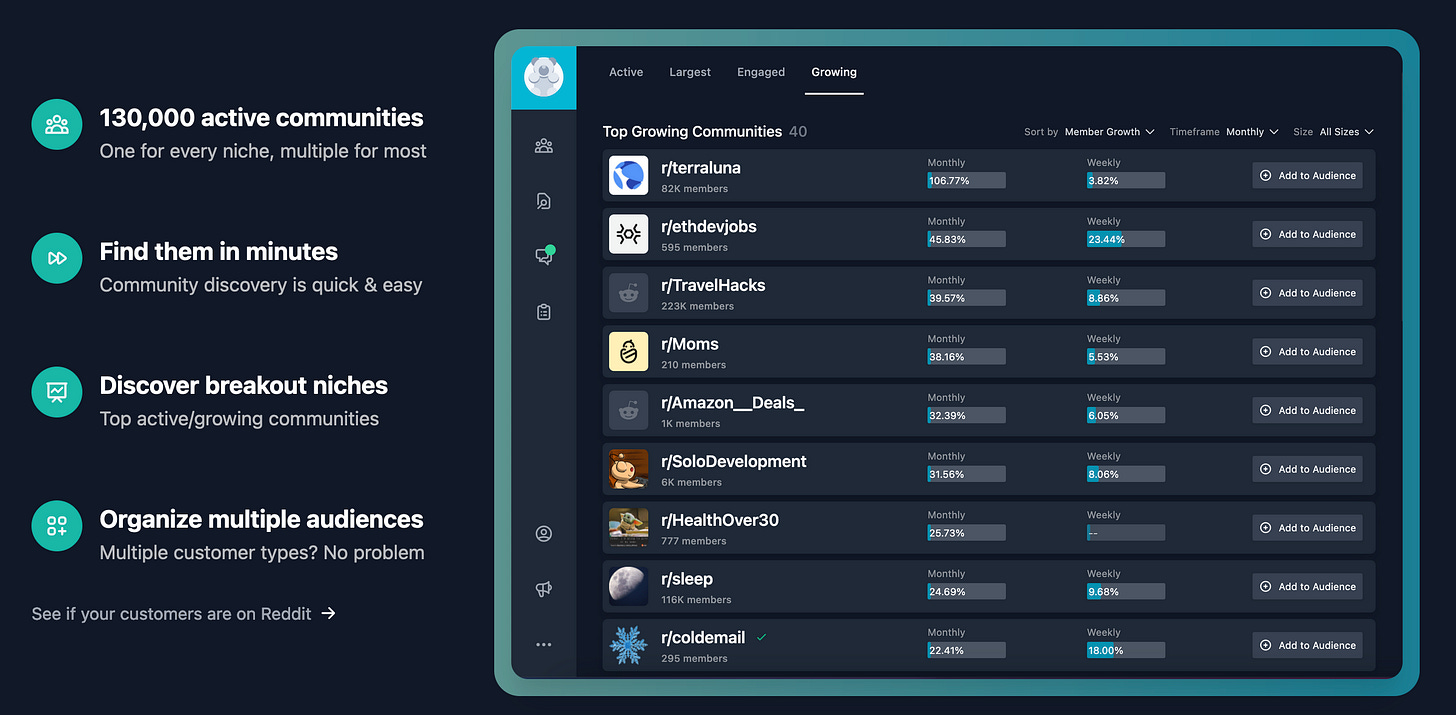Open the r/Amazon__Deals_ community name
The height and width of the screenshot is (715, 1456).
(733, 403)
